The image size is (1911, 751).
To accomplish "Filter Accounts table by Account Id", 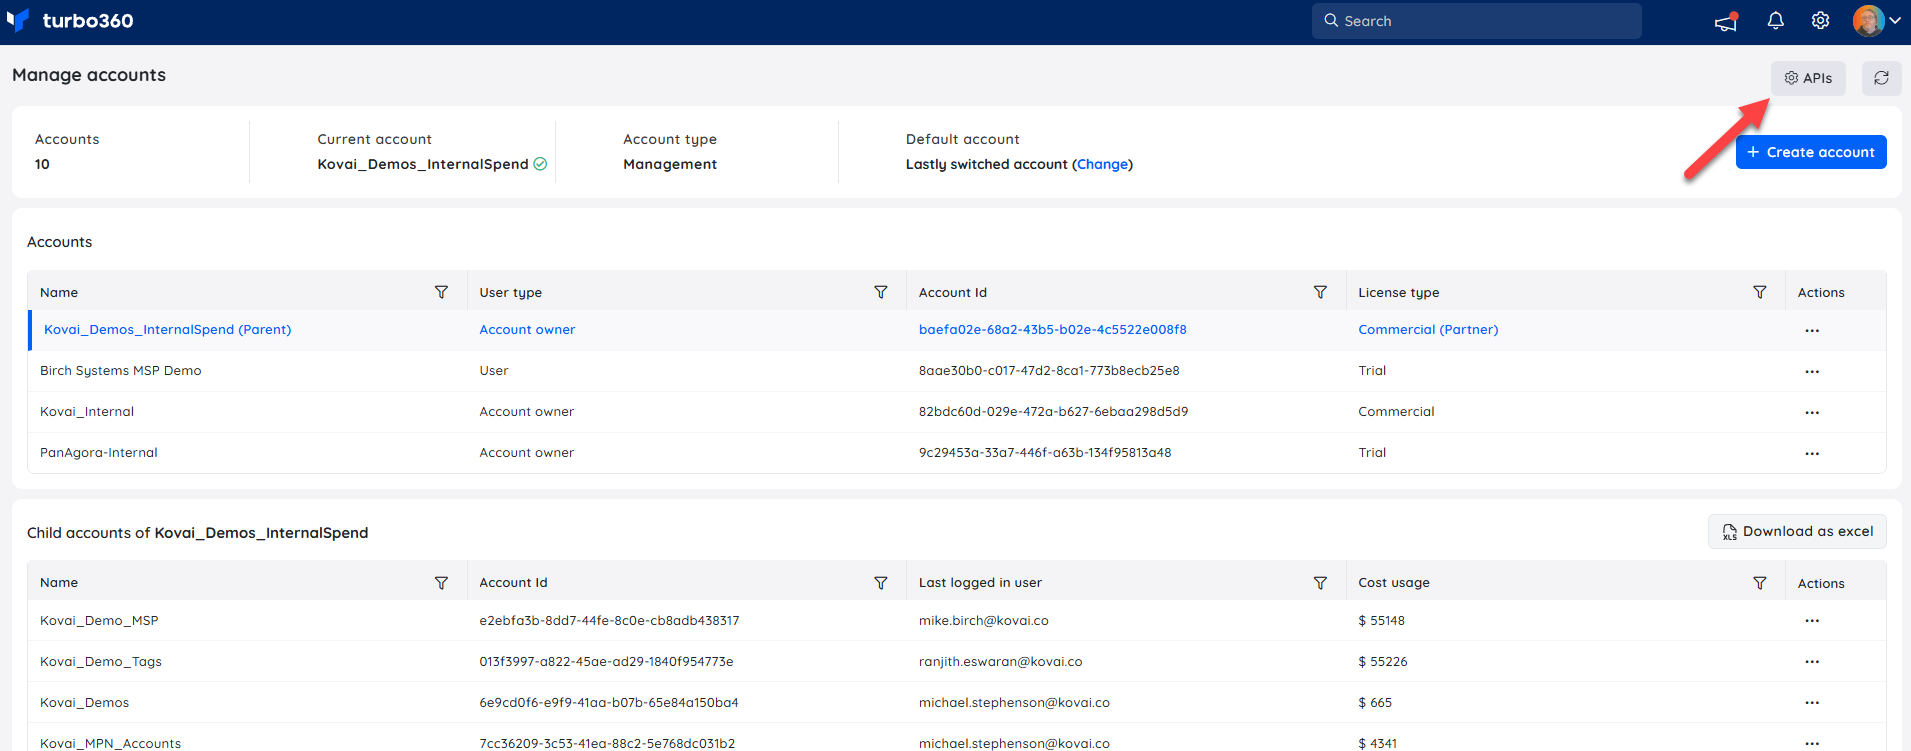I will click(x=1320, y=292).
